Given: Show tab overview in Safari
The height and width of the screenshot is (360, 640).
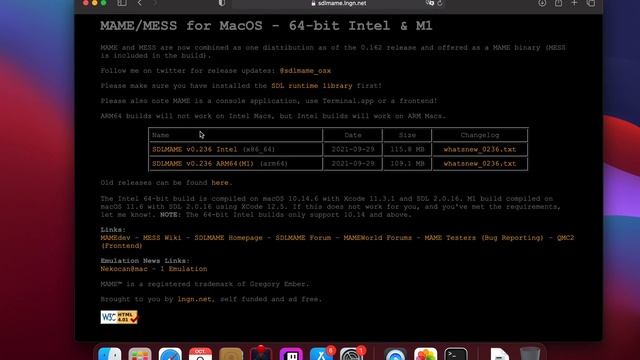Looking at the screenshot, I should [x=591, y=3].
